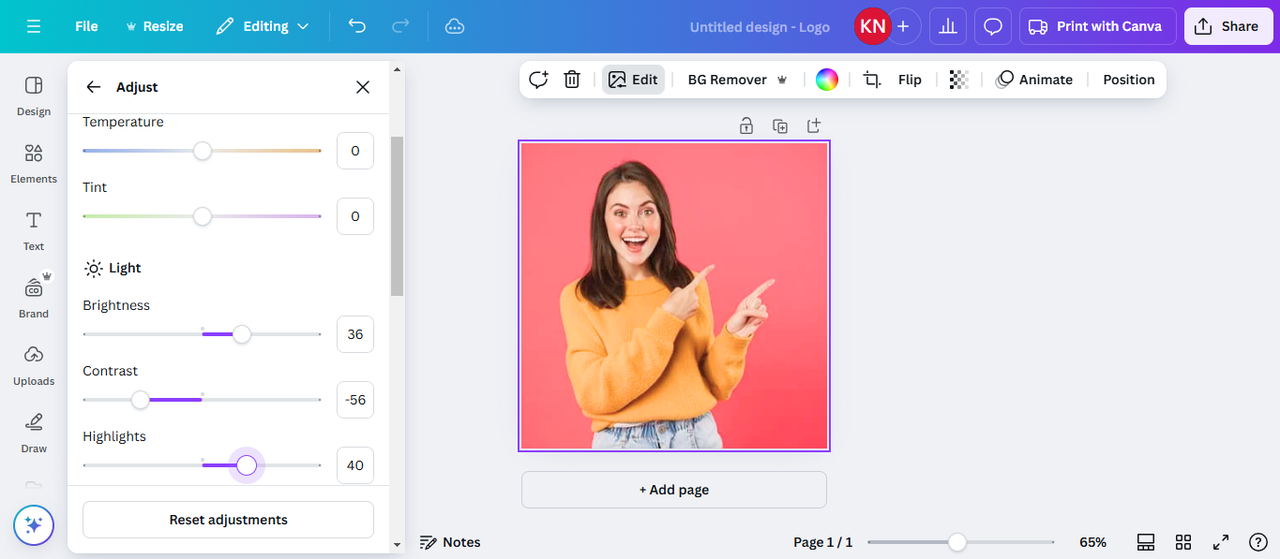The height and width of the screenshot is (559, 1280).
Task: Open the Position panel
Action: 1129,80
